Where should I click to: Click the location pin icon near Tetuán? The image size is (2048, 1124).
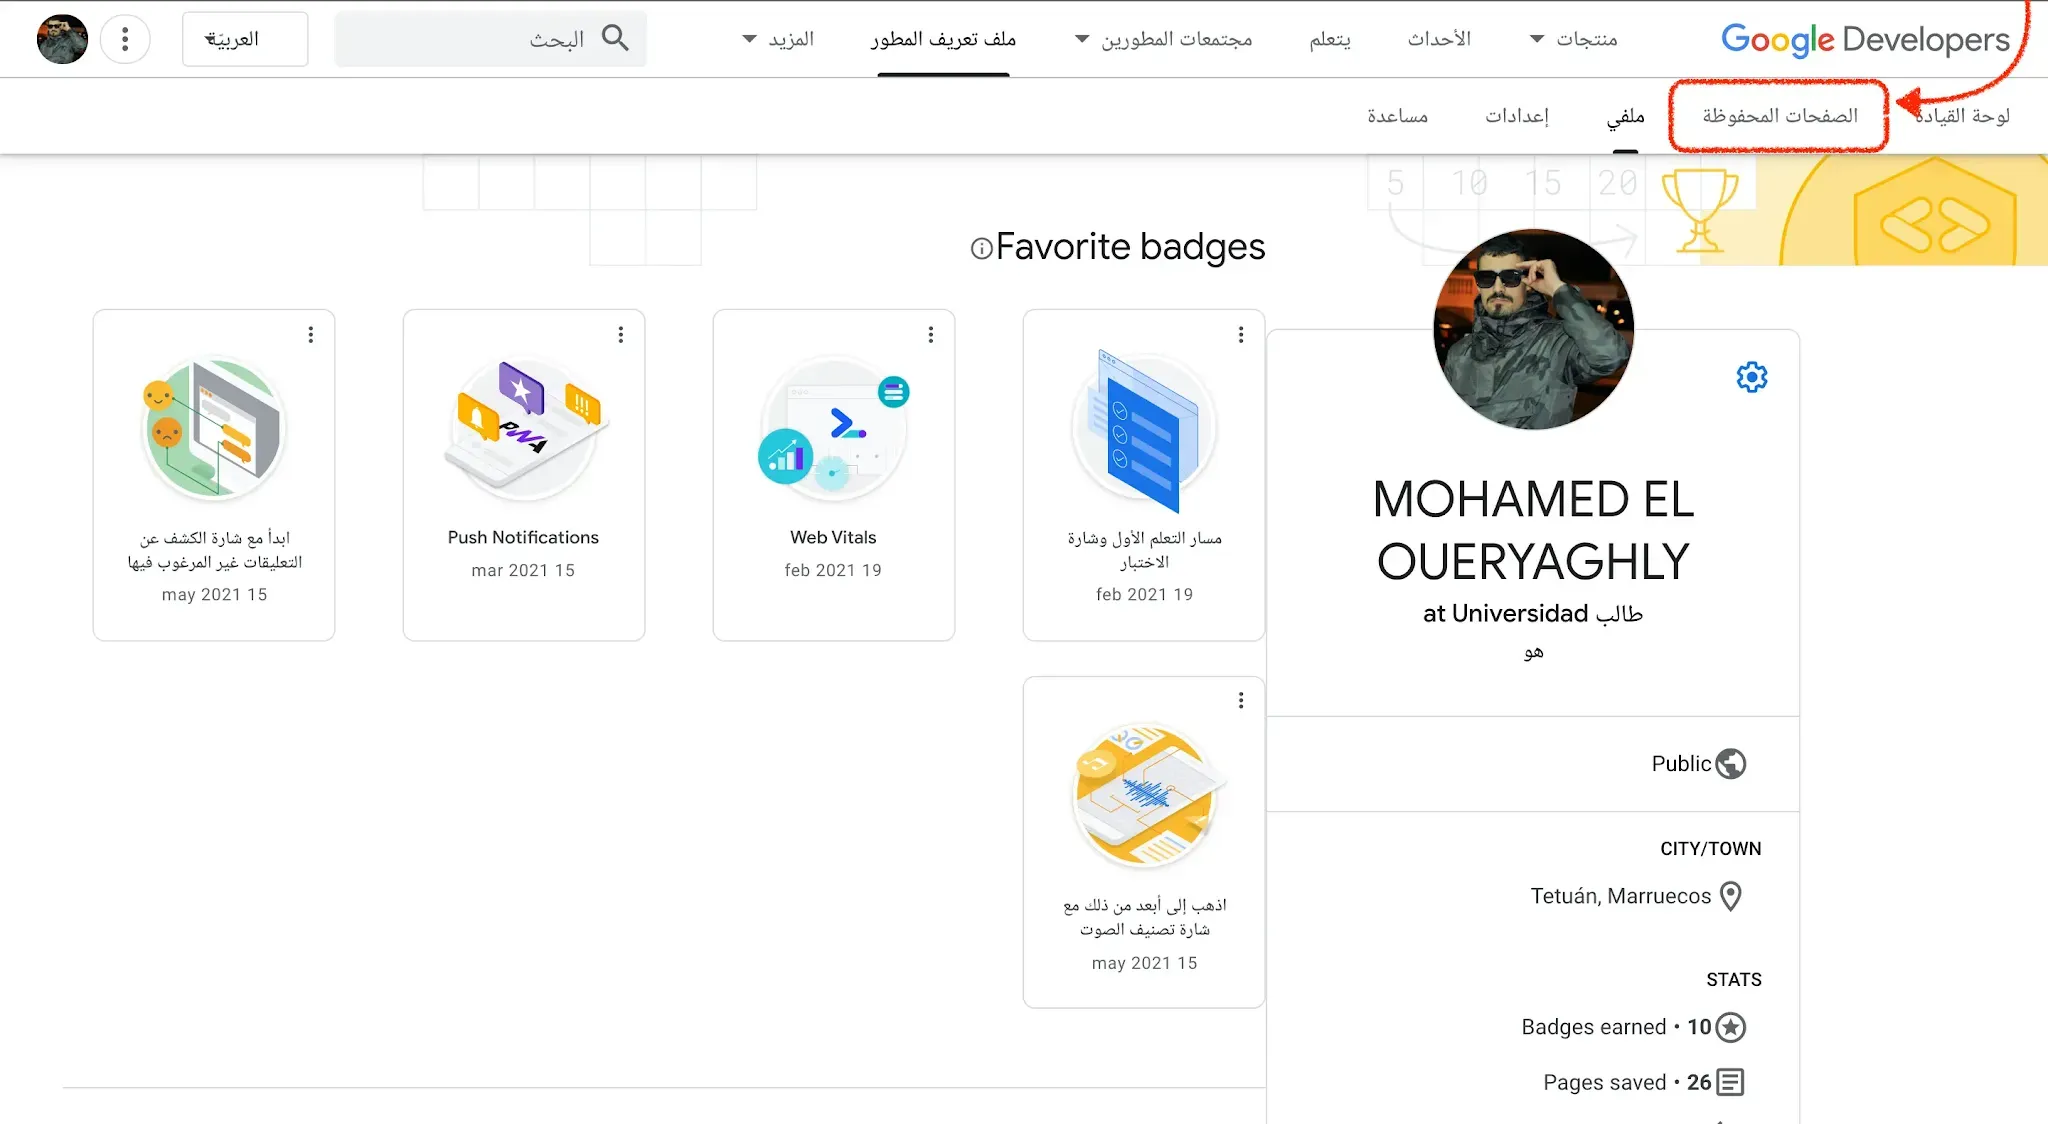[x=1730, y=896]
